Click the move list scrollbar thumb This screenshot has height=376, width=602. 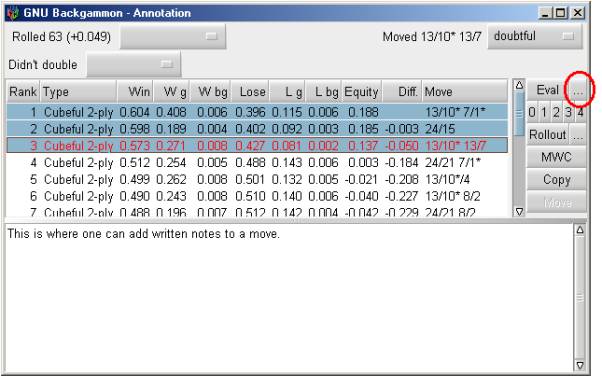(x=519, y=113)
